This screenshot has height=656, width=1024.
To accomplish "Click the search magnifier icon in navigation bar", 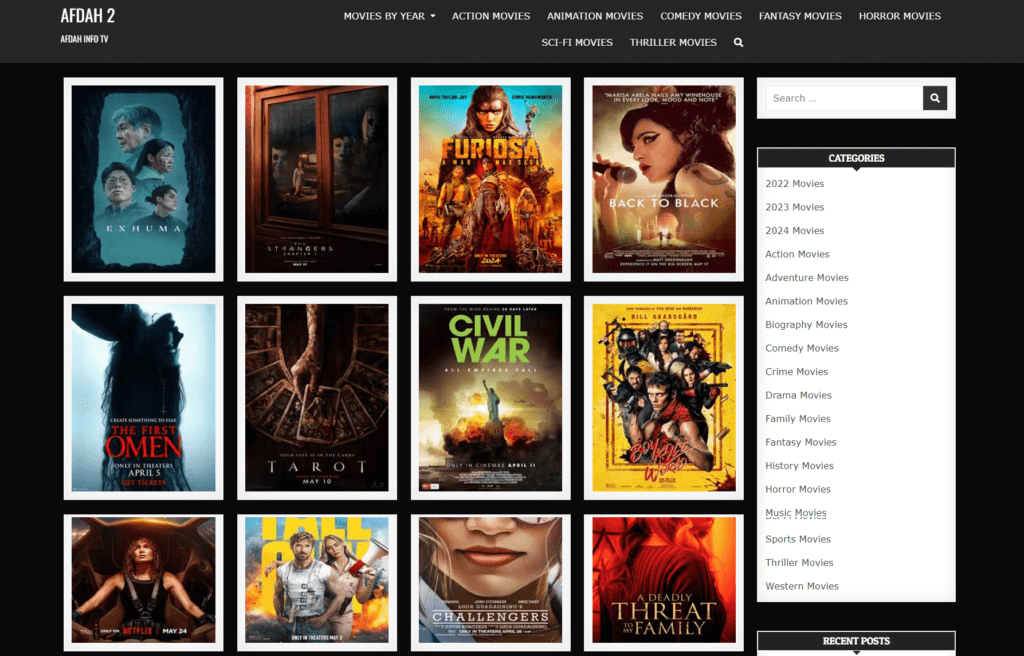I will (738, 43).
